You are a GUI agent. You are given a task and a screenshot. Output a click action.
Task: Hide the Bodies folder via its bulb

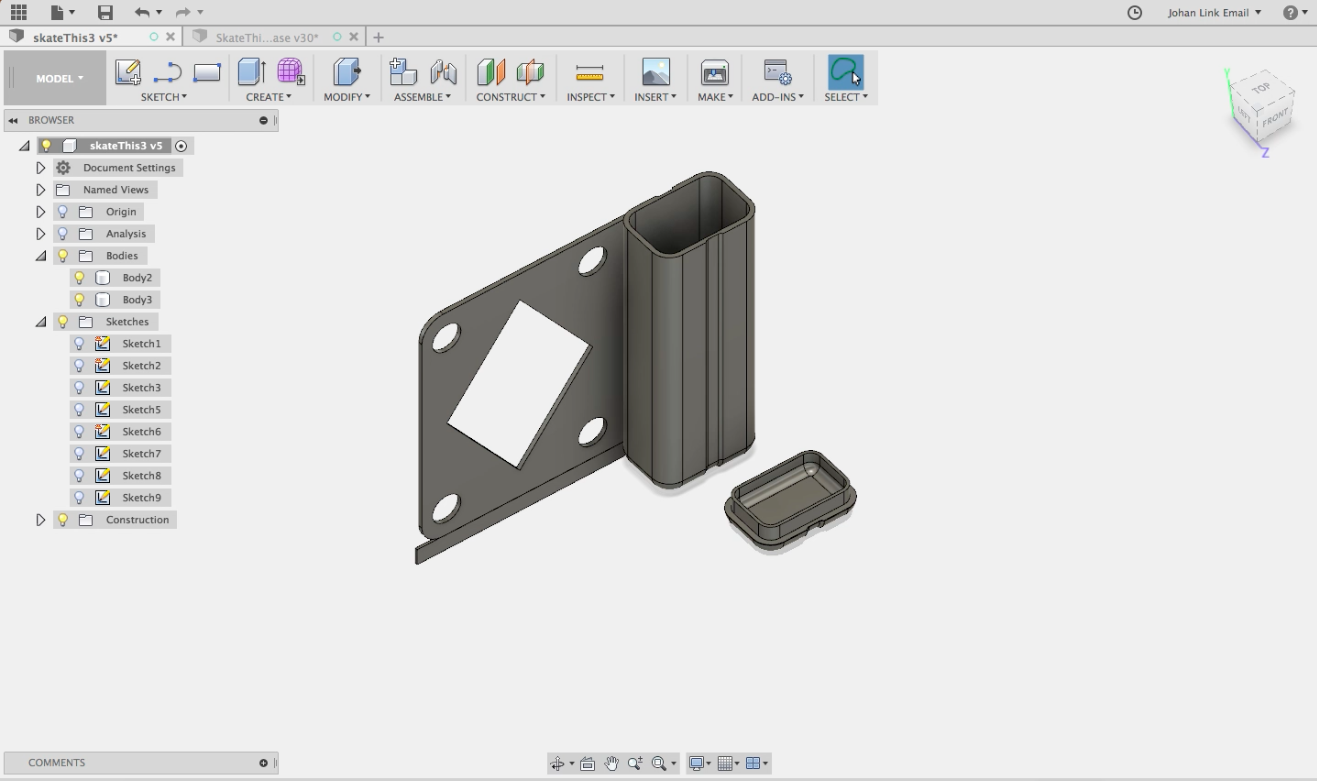point(63,256)
